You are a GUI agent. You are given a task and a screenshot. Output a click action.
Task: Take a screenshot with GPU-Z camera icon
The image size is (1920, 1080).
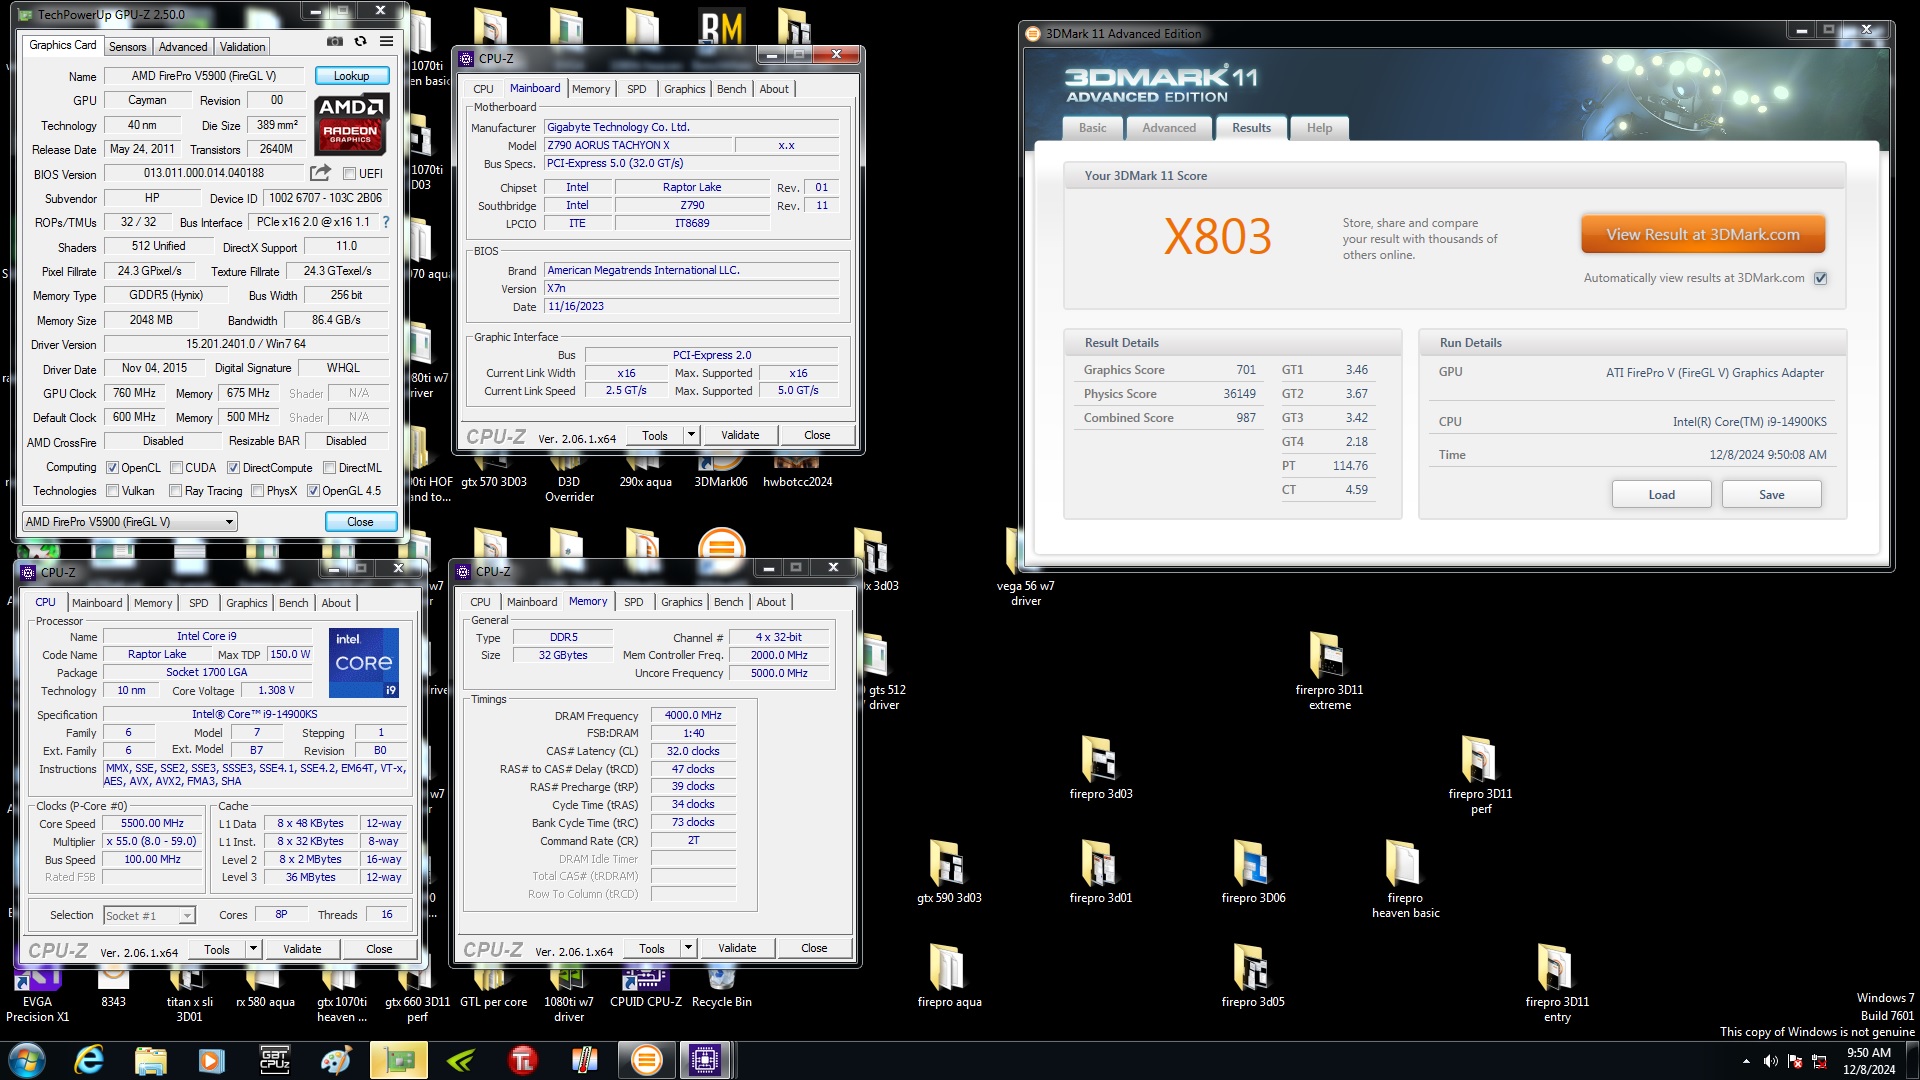point(335,42)
